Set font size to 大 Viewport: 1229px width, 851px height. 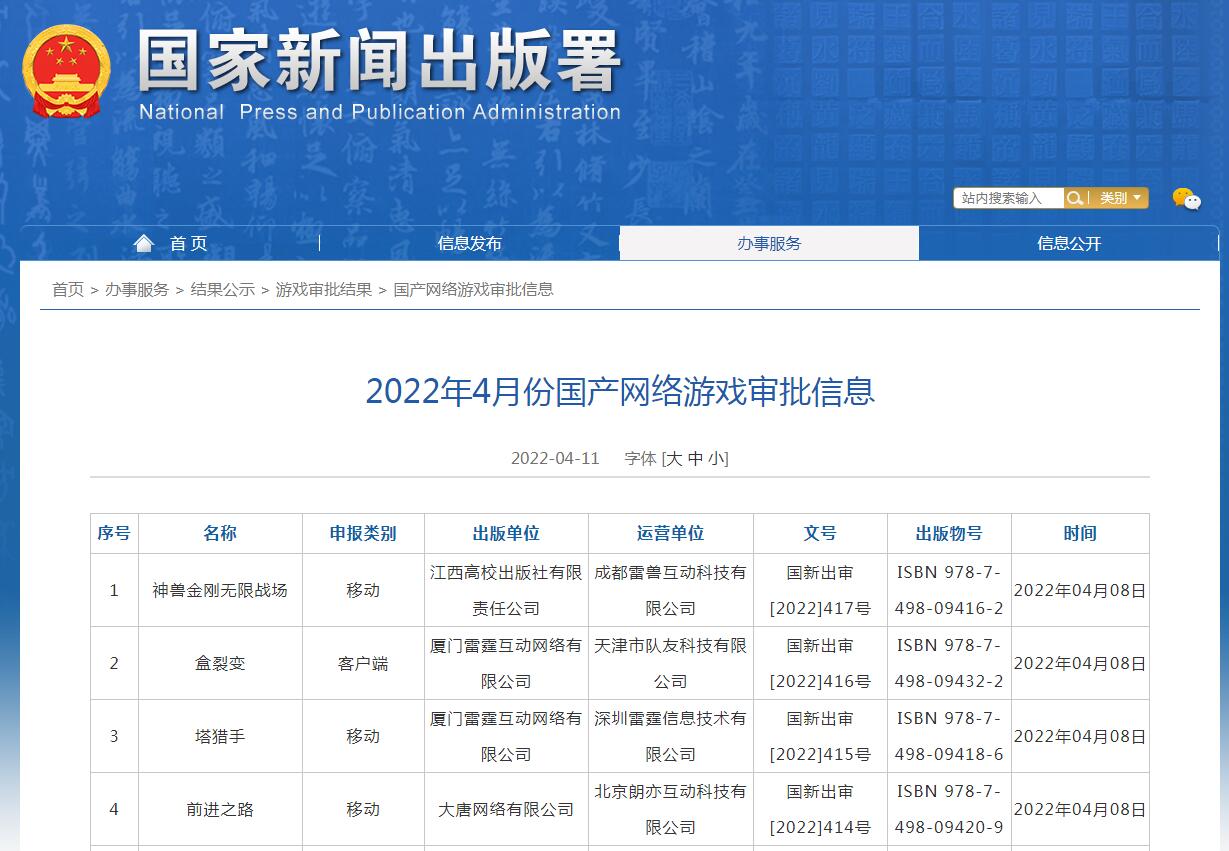(x=674, y=458)
